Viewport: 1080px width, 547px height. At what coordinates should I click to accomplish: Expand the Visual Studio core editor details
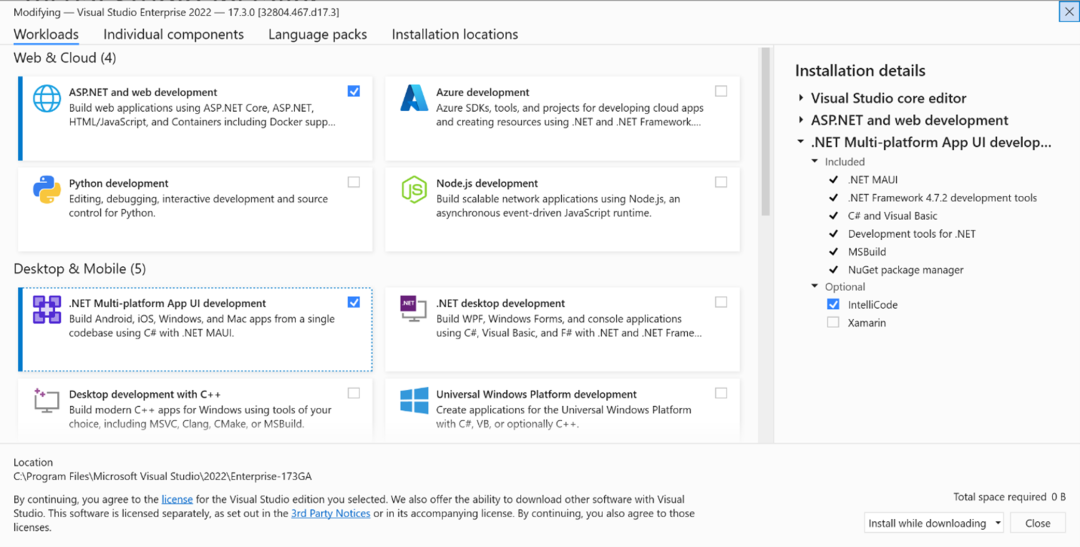[x=801, y=98]
